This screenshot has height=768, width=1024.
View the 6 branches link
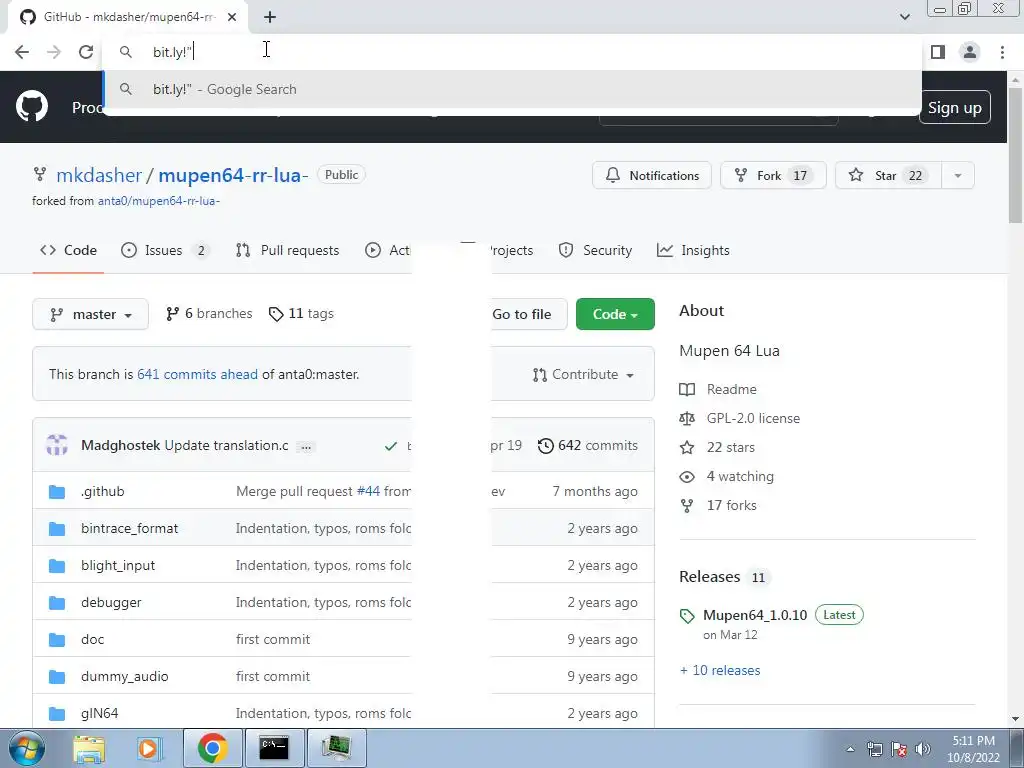209,314
